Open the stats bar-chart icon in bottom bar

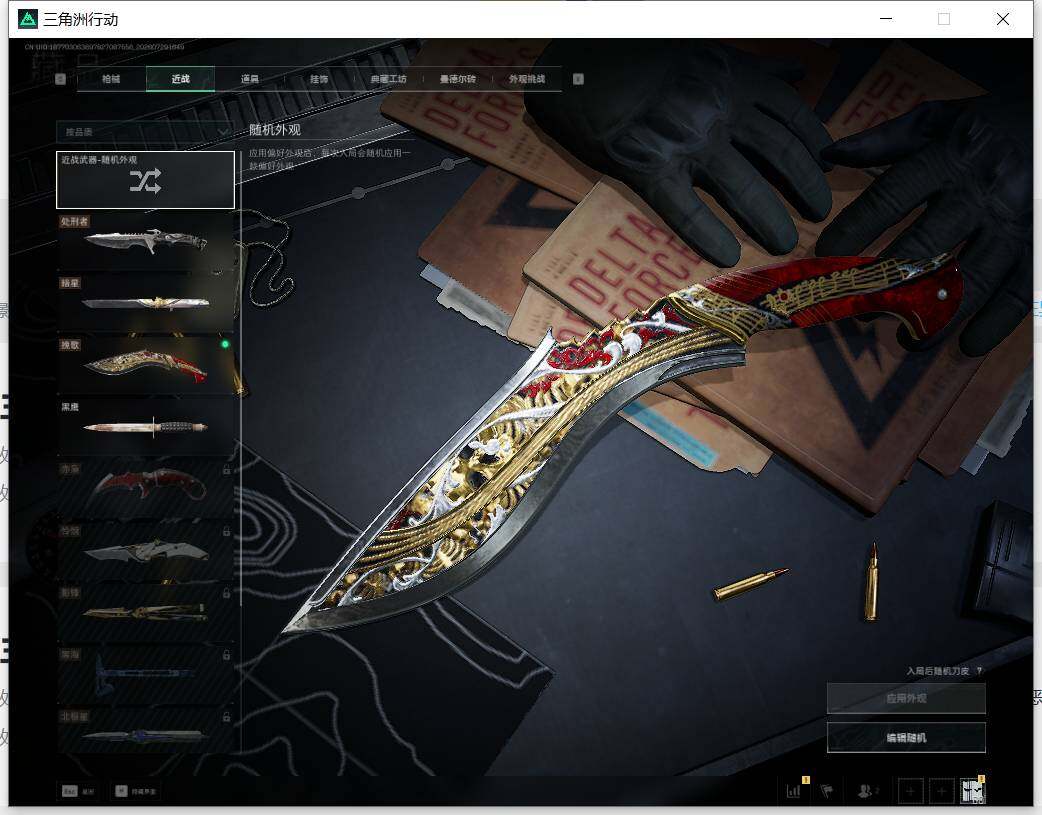(793, 790)
